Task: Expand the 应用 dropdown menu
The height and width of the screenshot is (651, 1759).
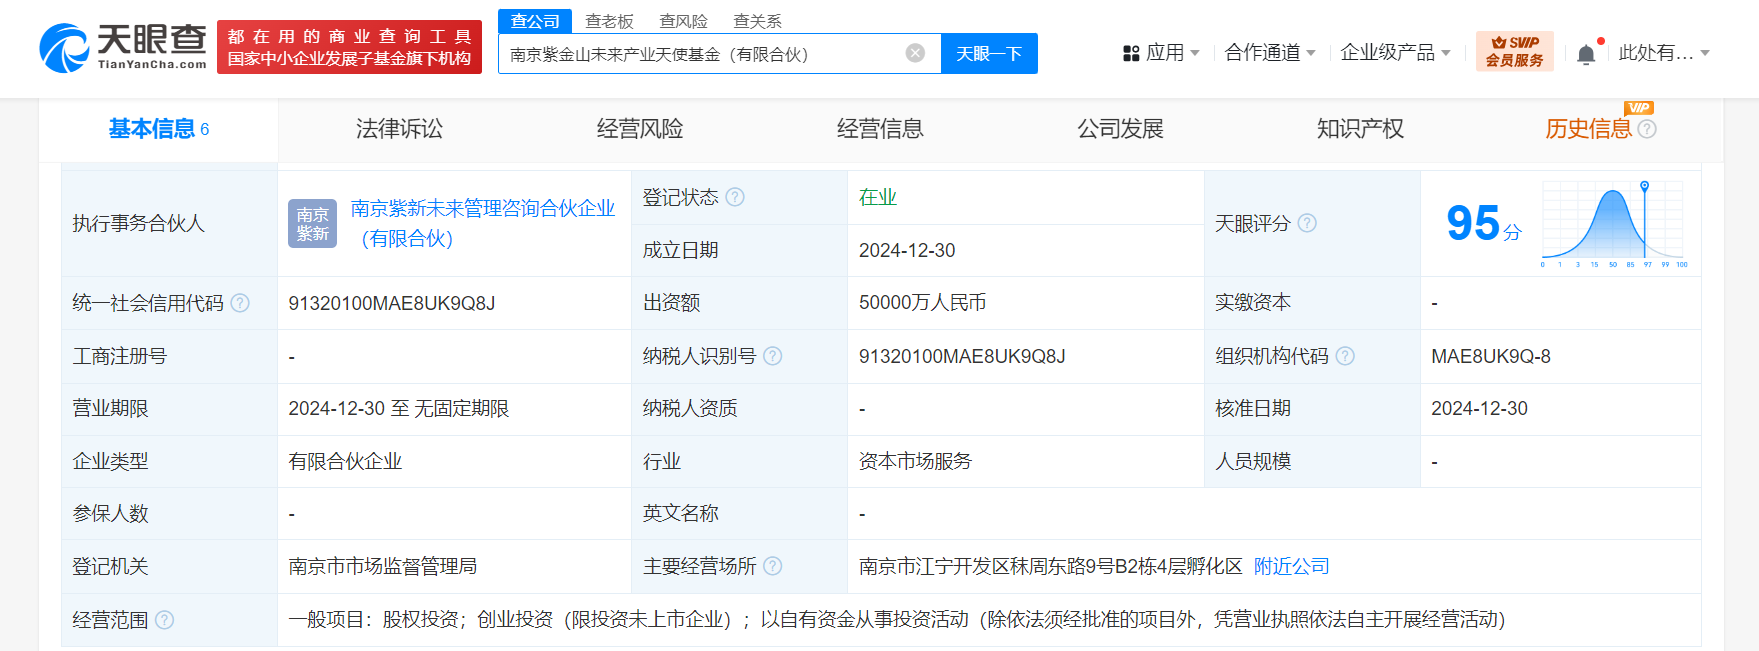Action: pos(1161,53)
